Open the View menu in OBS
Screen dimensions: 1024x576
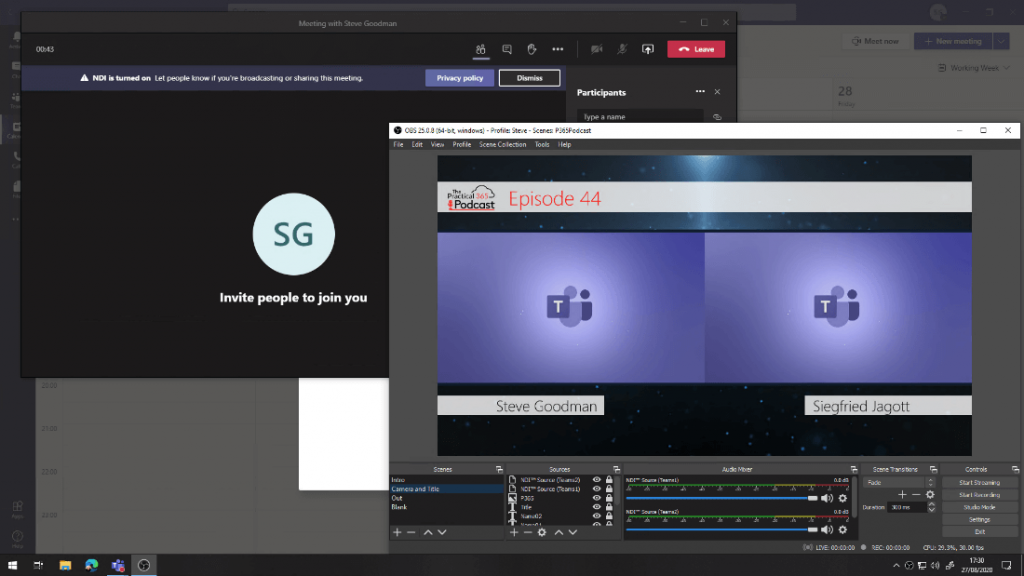click(438, 145)
